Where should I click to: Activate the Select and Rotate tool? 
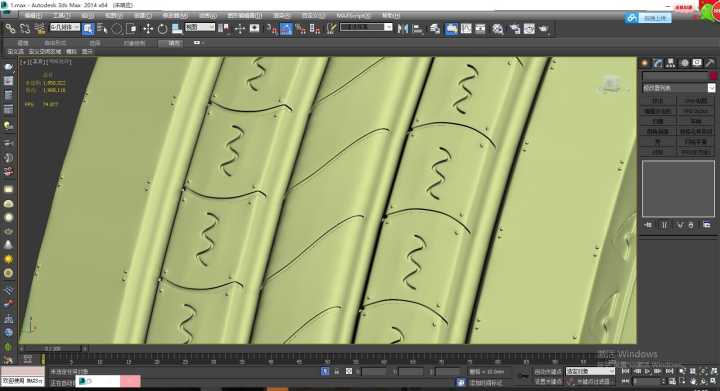(162, 29)
